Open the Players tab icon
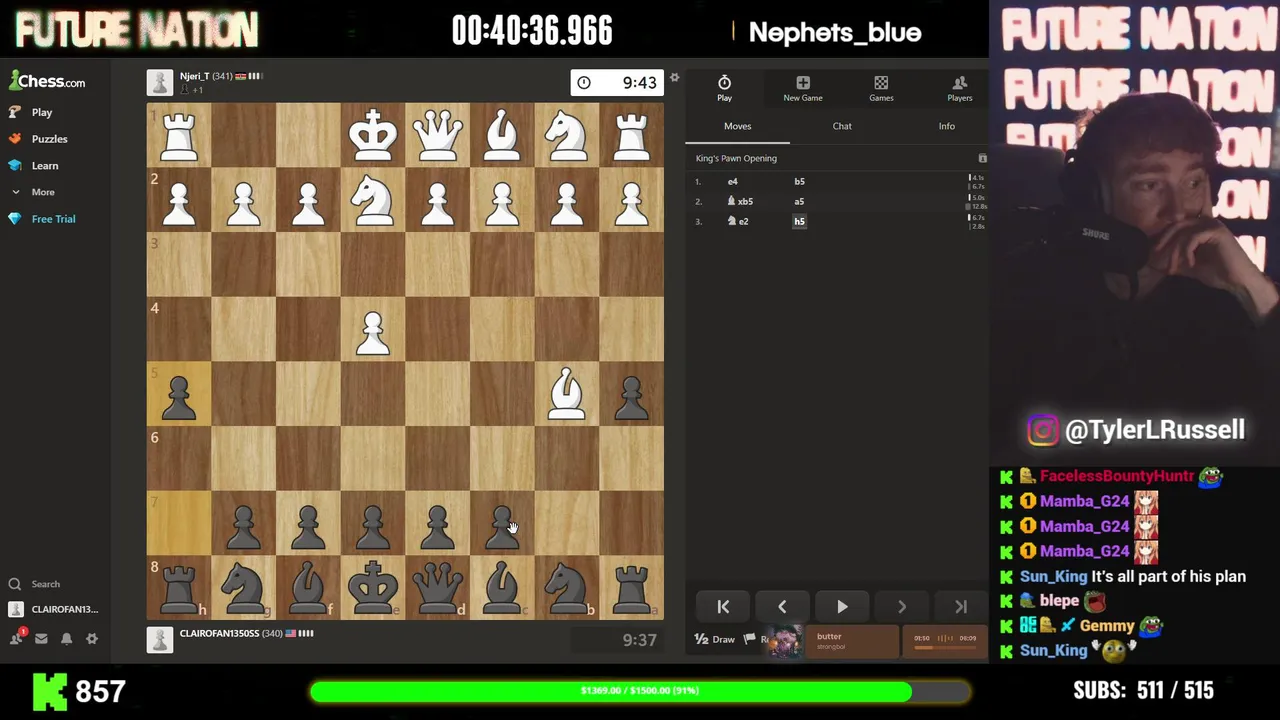Image resolution: width=1280 pixels, height=720 pixels. click(x=960, y=88)
